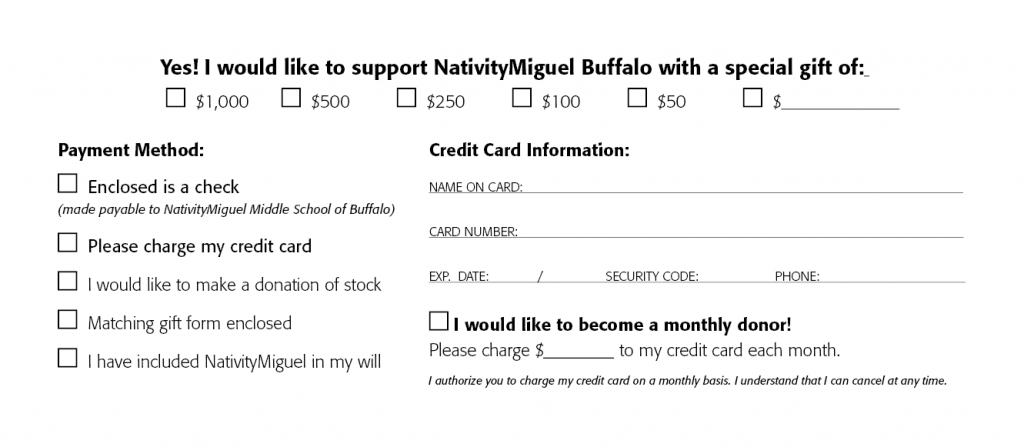Select the donation of stock checkbox
This screenshot has height=447, width=1024.
[67, 281]
